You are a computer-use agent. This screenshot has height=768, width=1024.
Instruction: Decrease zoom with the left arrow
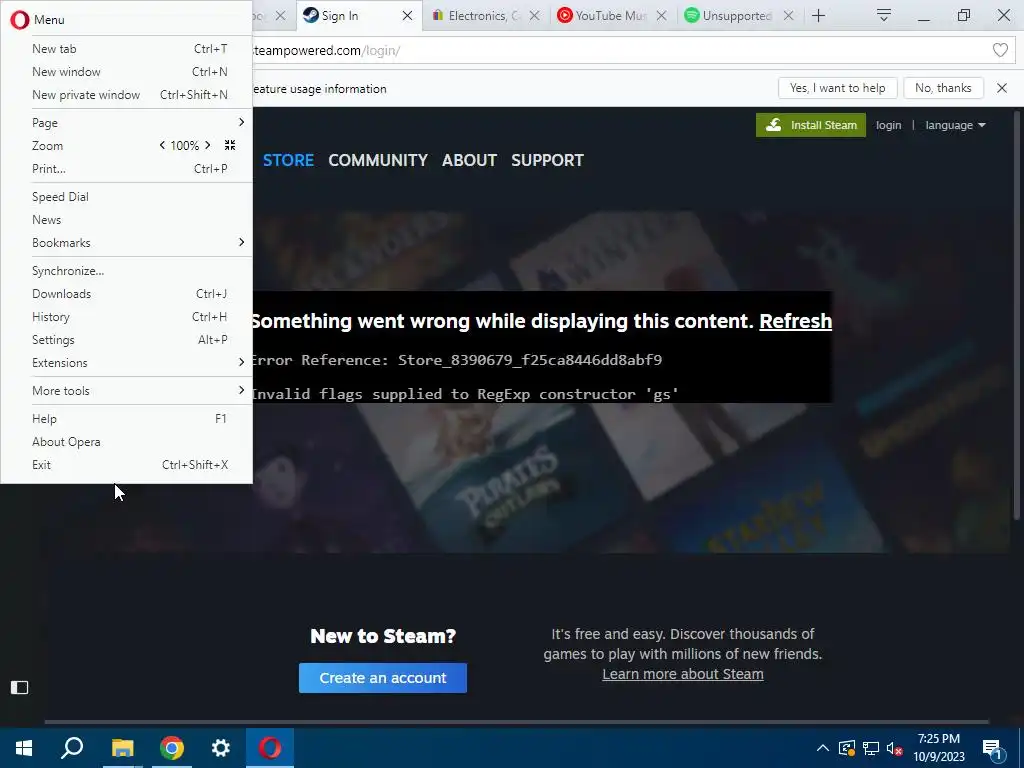pos(162,145)
